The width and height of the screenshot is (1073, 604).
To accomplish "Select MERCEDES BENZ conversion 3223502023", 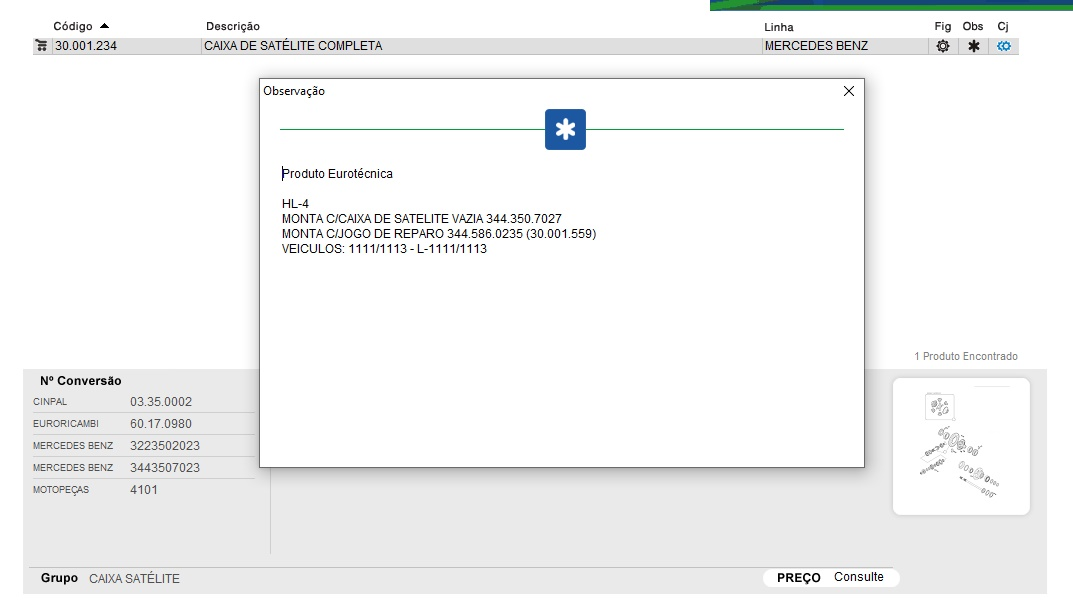I will [165, 446].
